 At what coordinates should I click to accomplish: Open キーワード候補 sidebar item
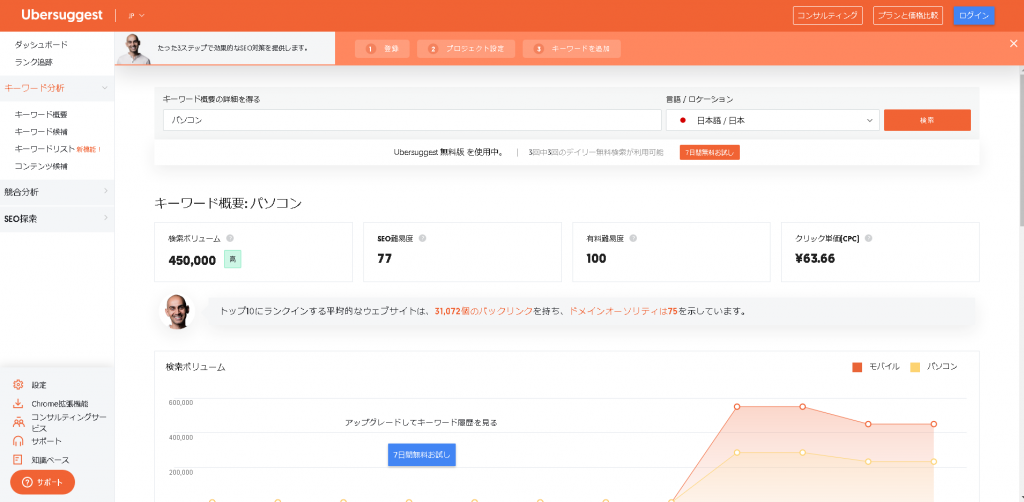click(x=40, y=131)
